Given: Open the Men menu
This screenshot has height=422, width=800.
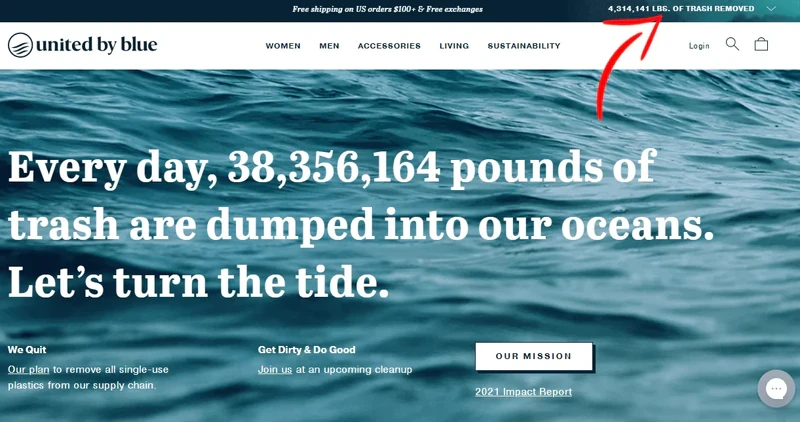Looking at the screenshot, I should (329, 46).
